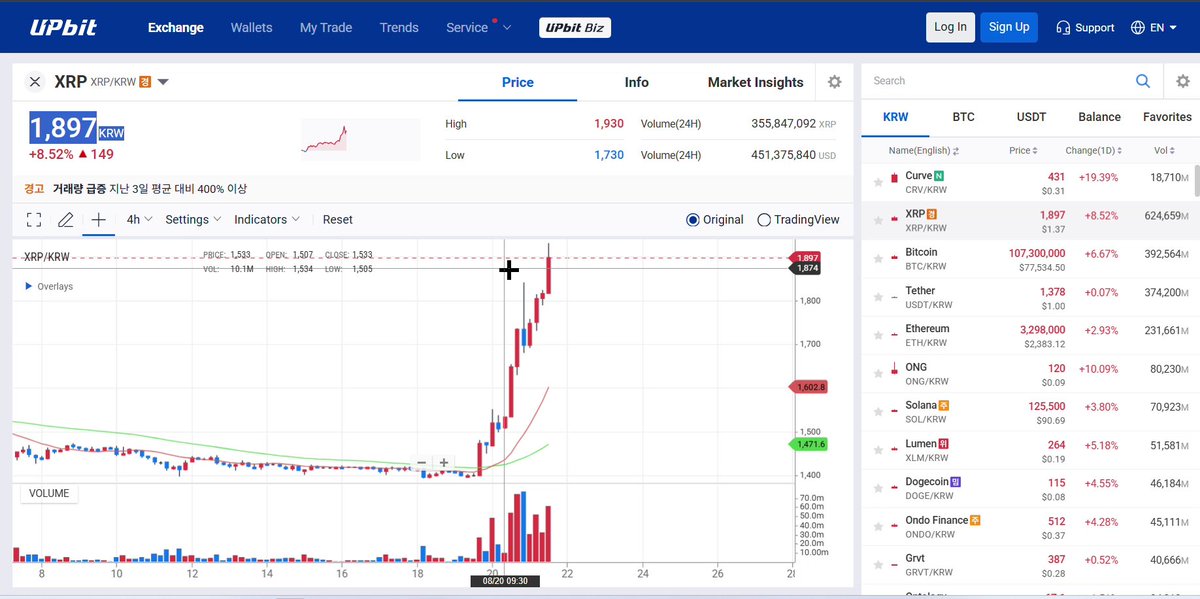Expand the Overlays section on chart

tap(49, 287)
